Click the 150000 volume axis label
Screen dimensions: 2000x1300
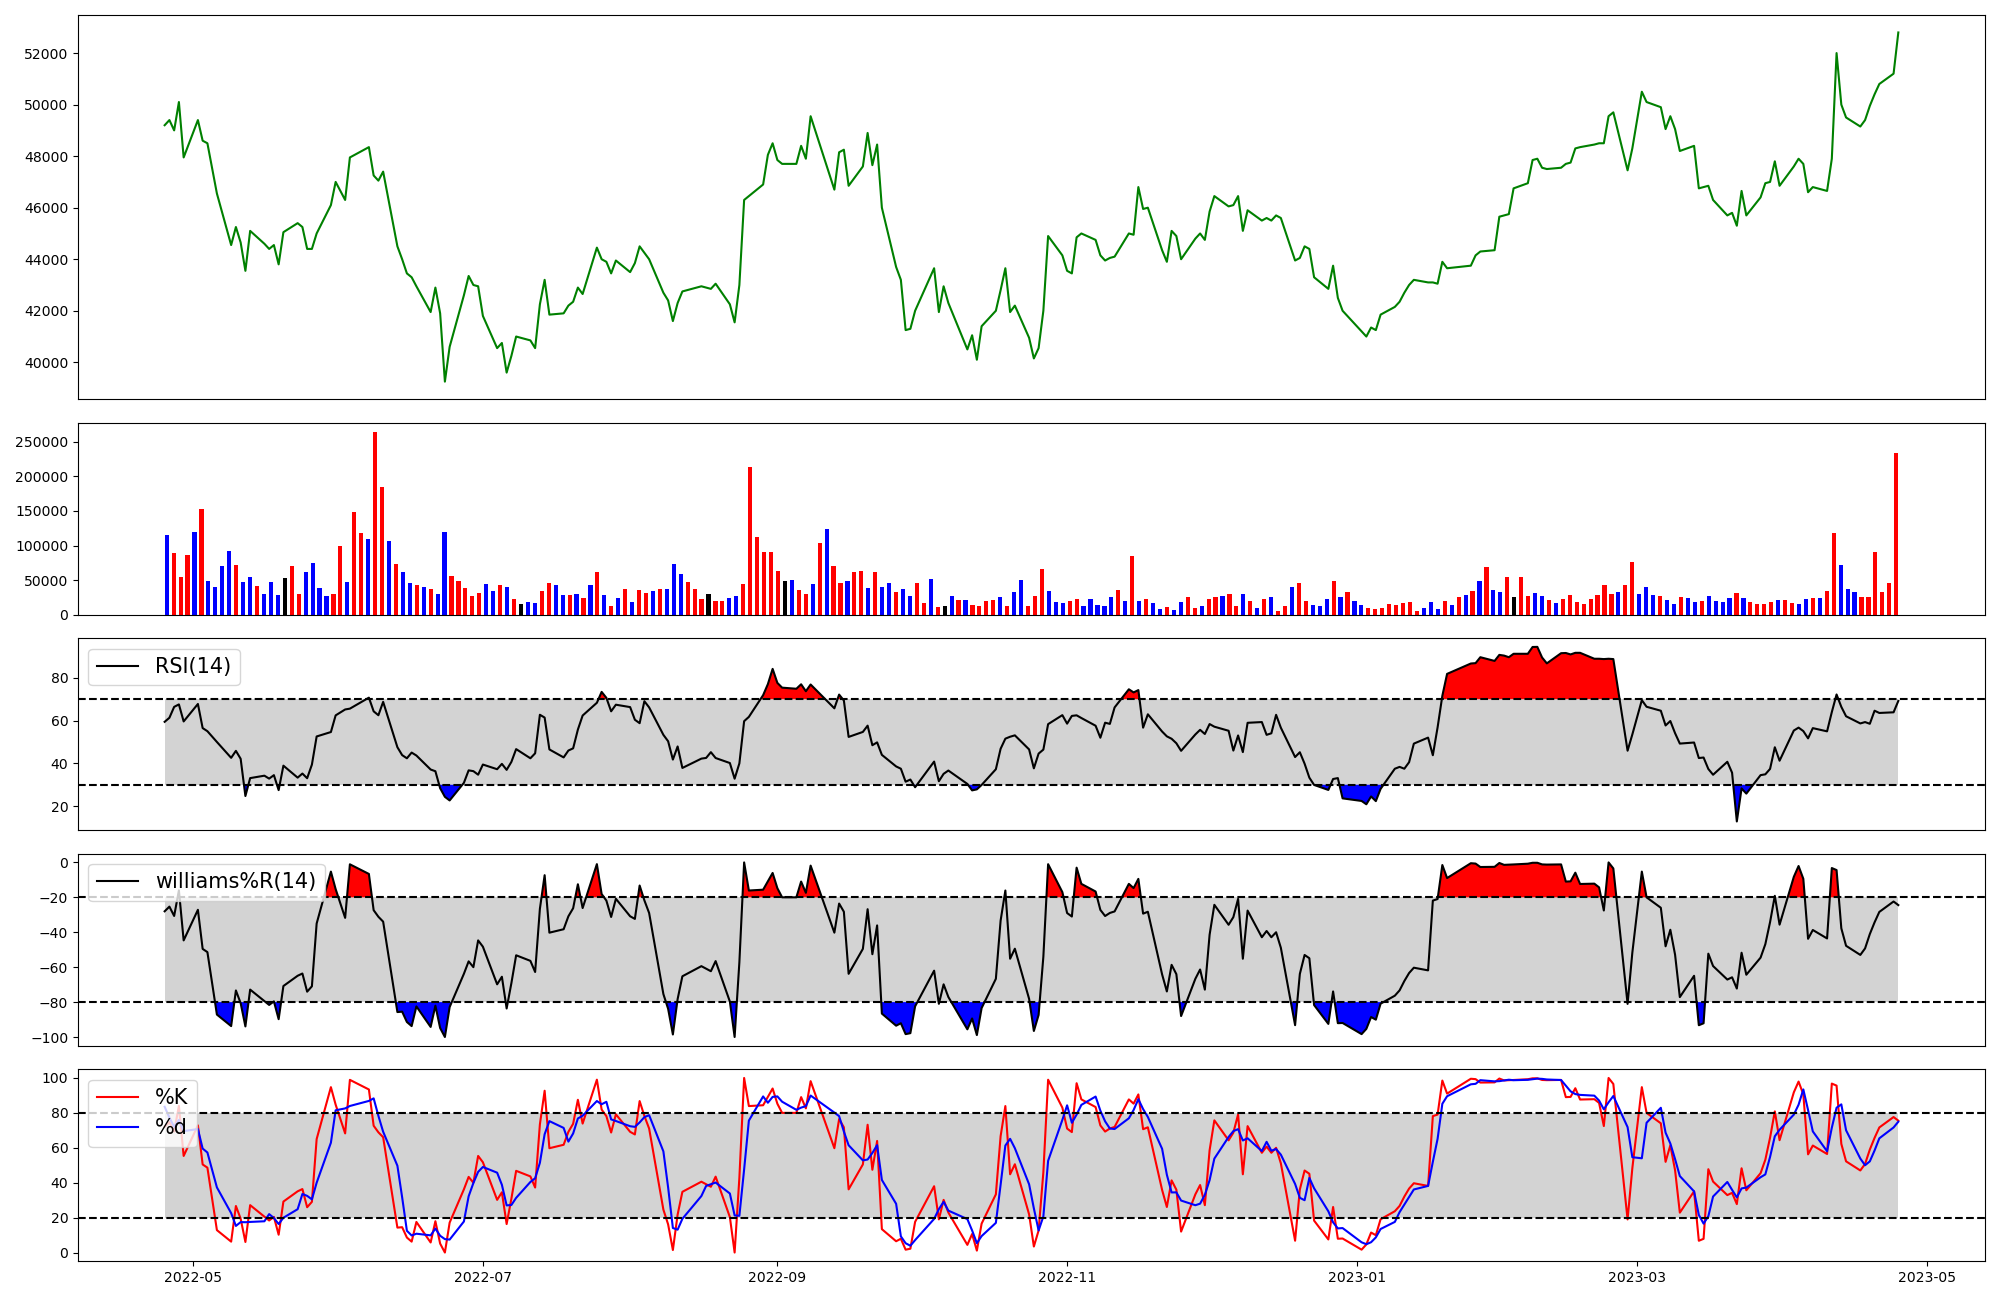pyautogui.click(x=42, y=511)
